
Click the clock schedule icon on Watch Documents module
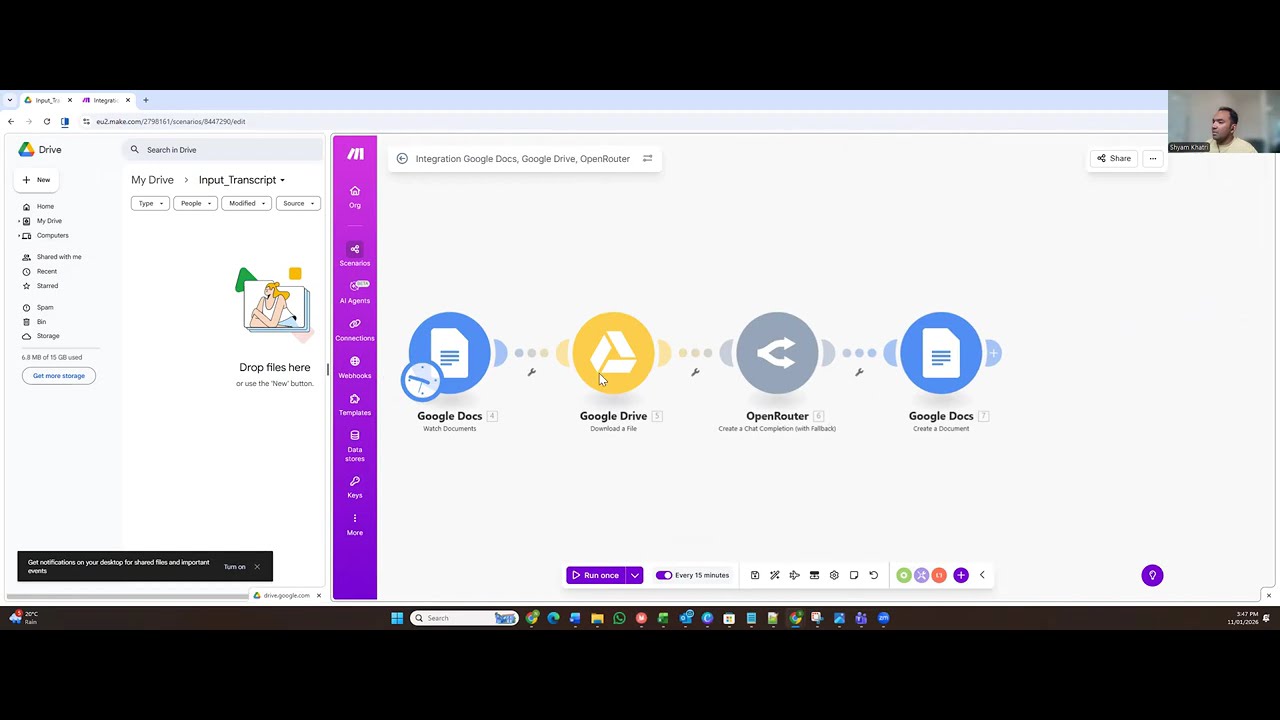tap(420, 379)
